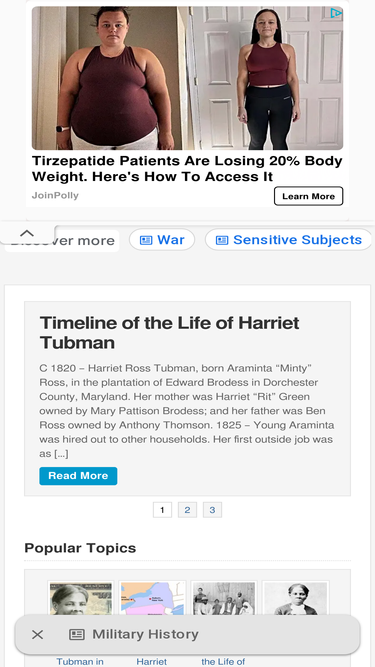Collapse the ad using the up chevron

point(27,233)
